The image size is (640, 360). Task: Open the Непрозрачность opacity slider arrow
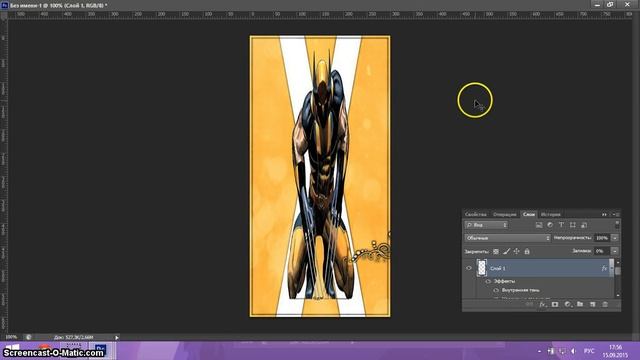[x=615, y=238]
